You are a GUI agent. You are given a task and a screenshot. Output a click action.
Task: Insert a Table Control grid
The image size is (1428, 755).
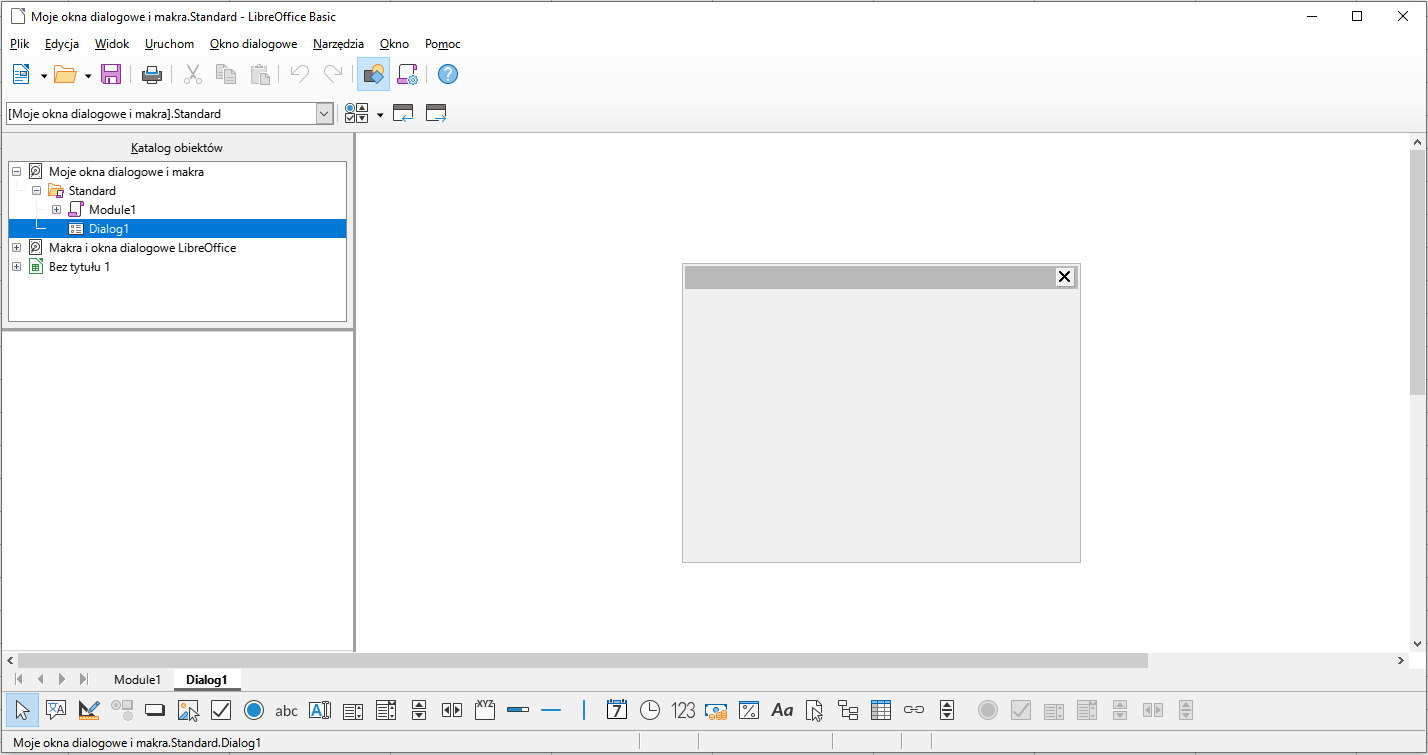[x=881, y=710]
